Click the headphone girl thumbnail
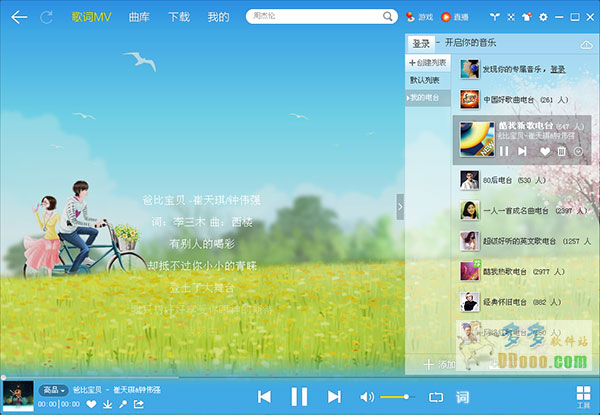This screenshot has height=415, width=600. pyautogui.click(x=470, y=69)
